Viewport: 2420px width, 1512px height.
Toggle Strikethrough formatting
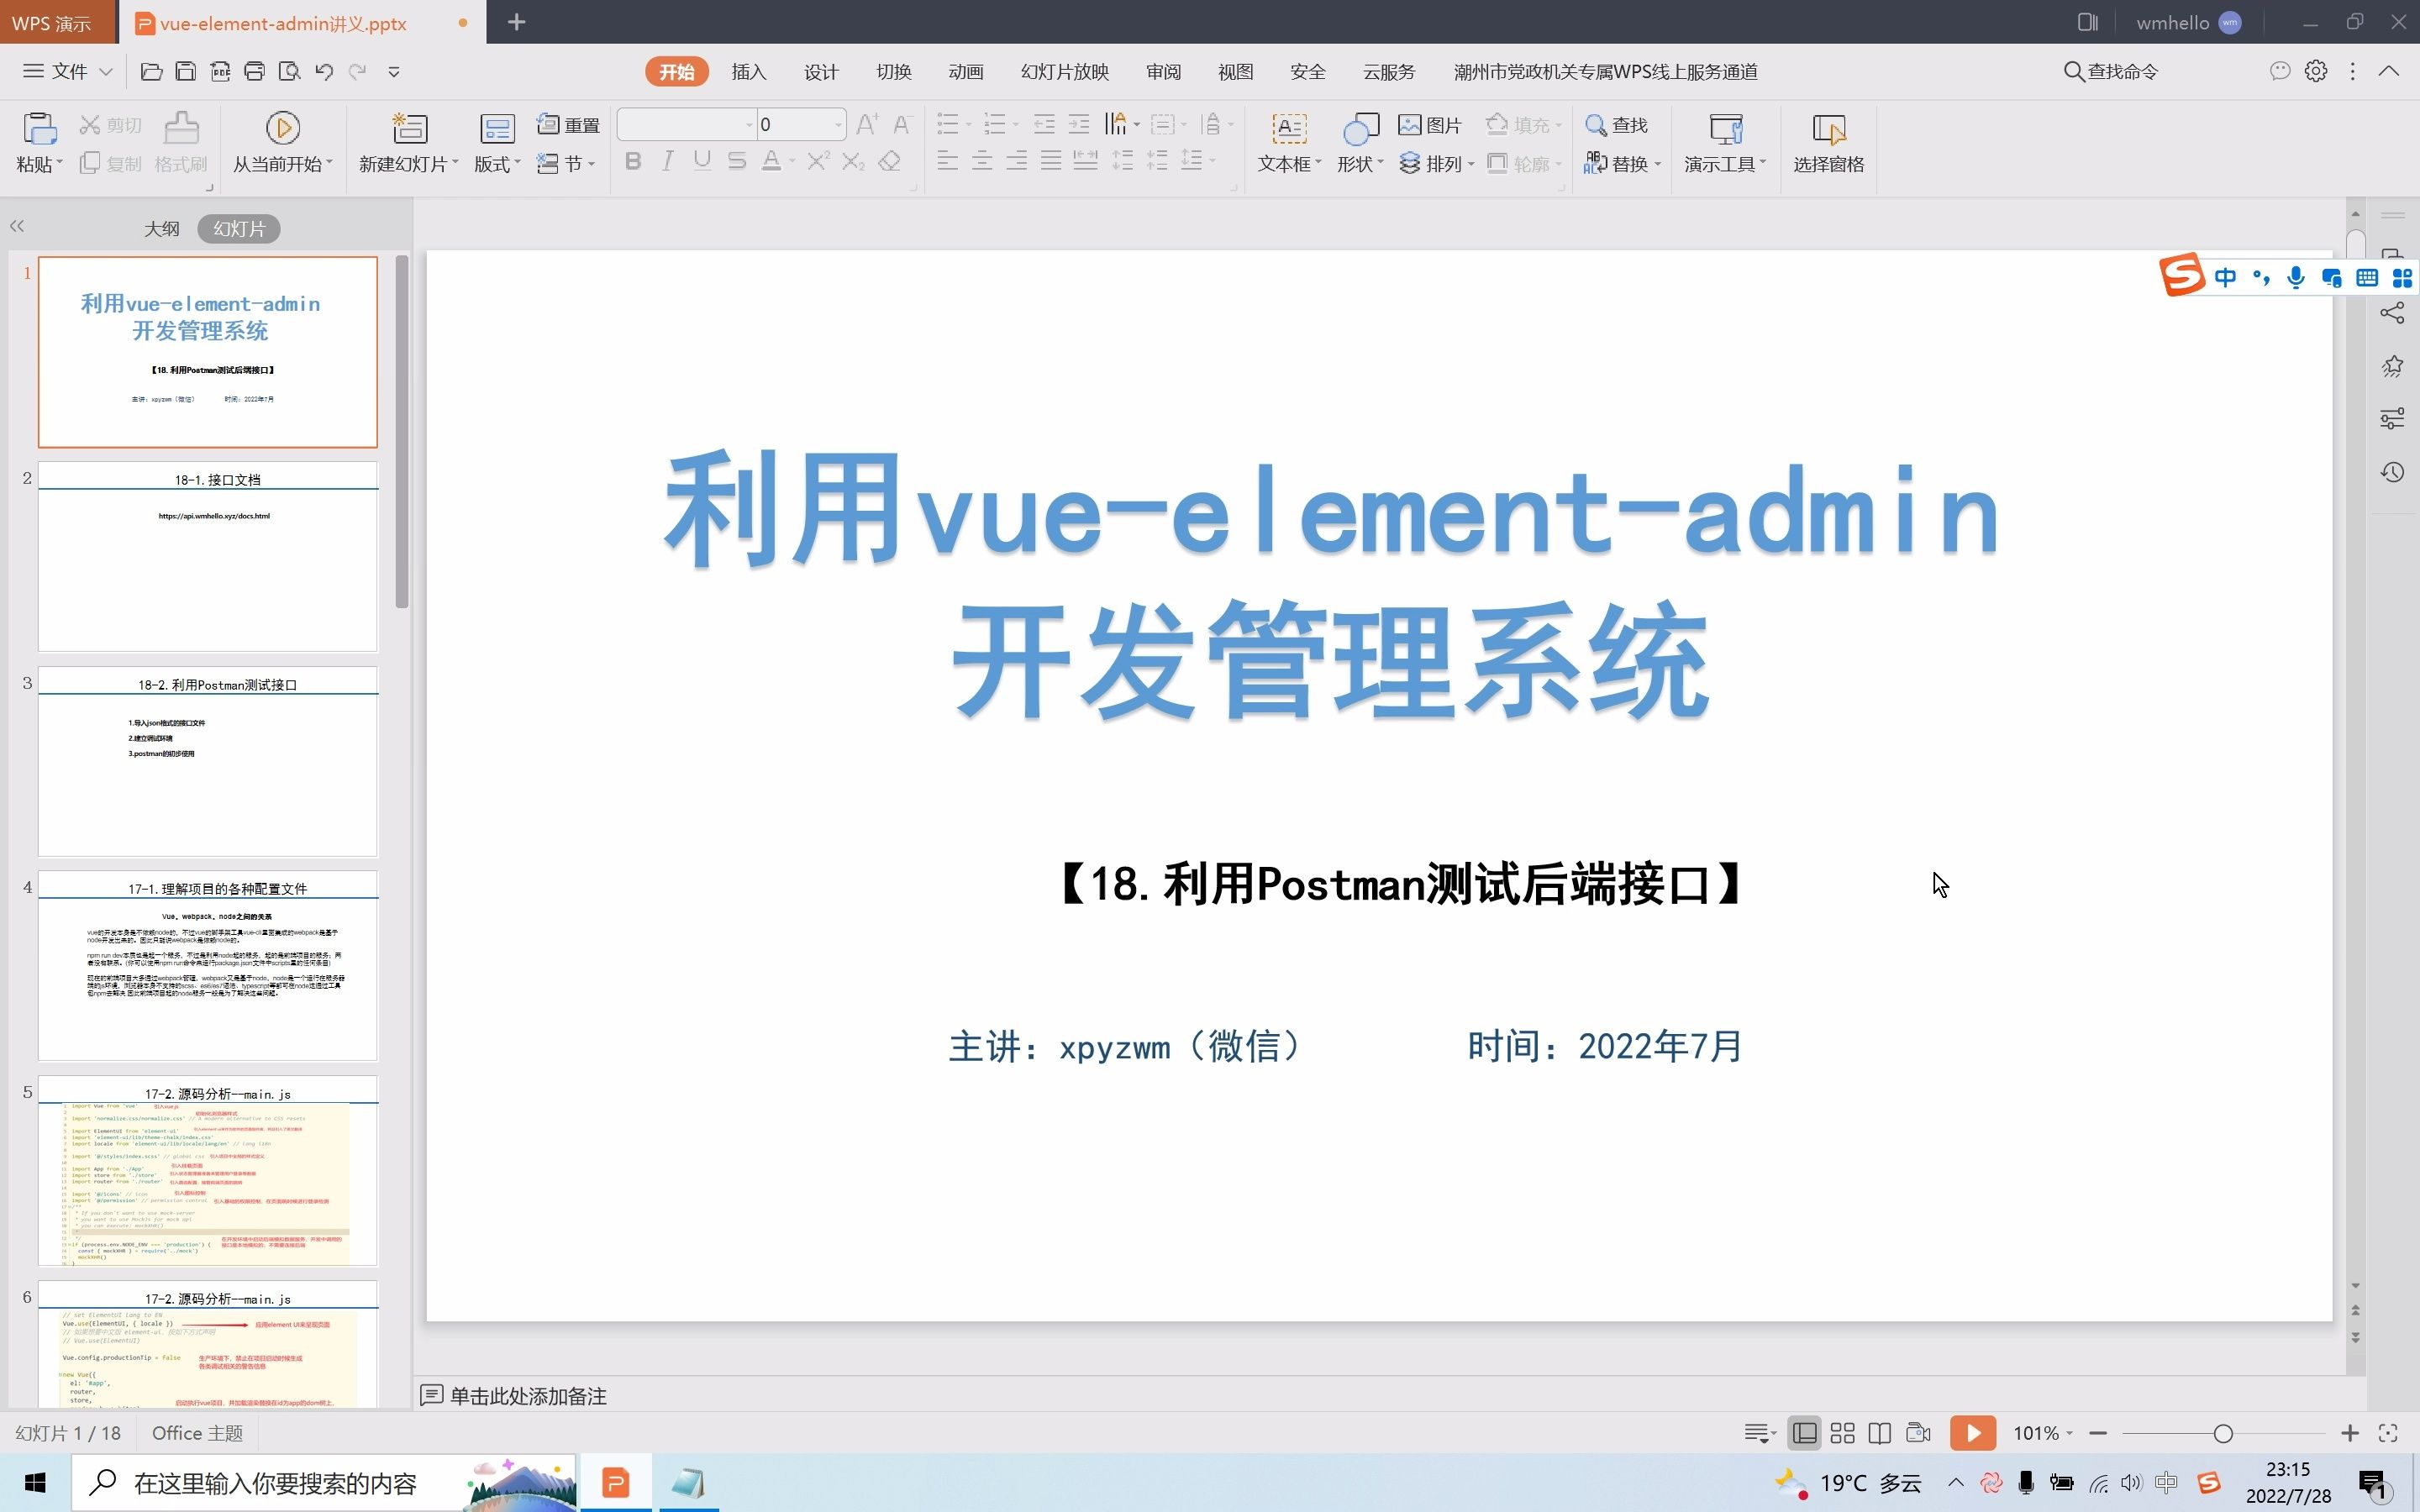(737, 161)
